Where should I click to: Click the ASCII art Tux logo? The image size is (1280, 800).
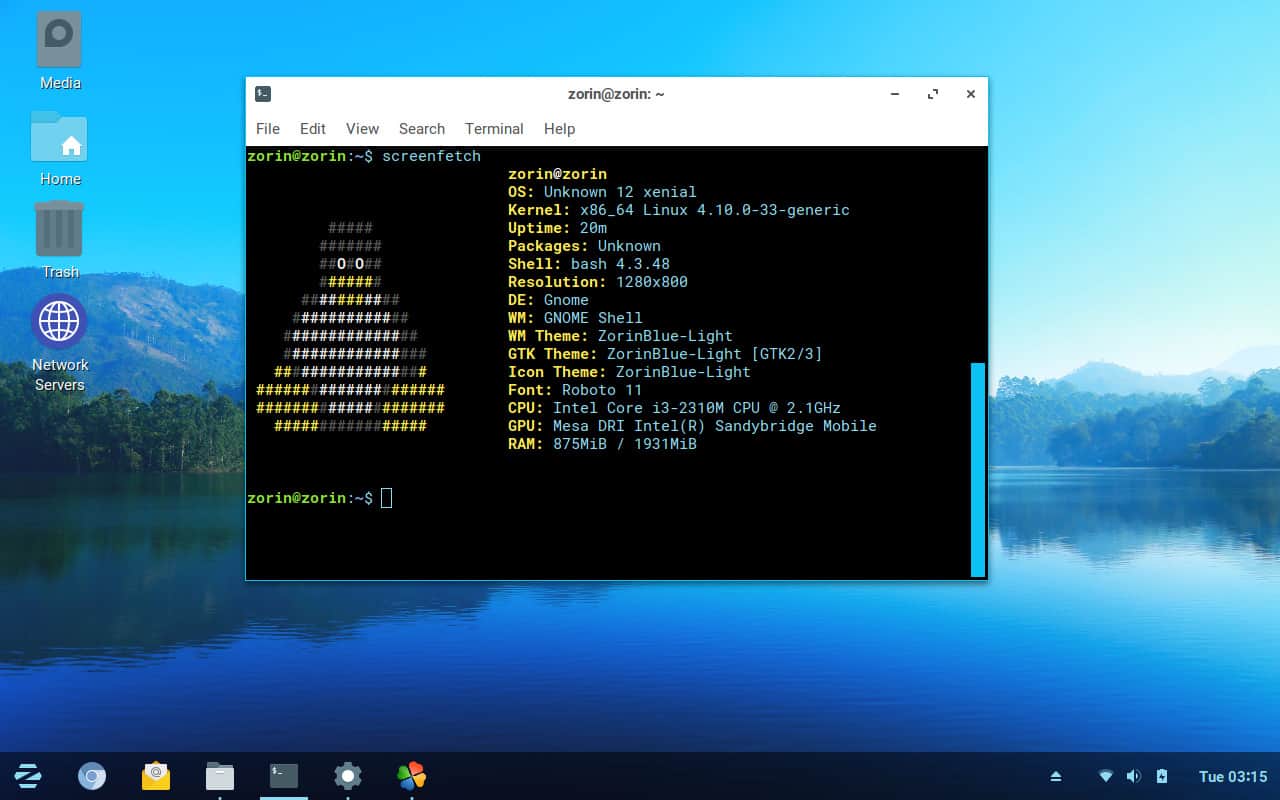click(x=350, y=327)
